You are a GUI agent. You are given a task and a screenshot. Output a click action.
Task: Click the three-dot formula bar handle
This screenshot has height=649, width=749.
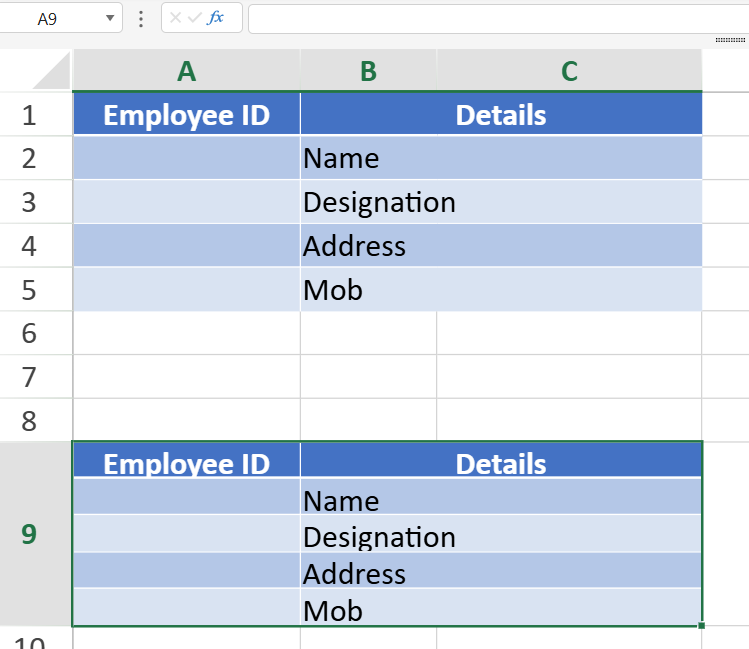(140, 19)
